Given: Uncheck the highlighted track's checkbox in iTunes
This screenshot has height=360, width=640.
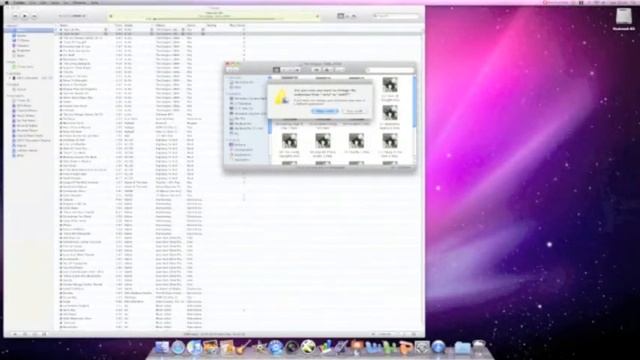Looking at the screenshot, I should coord(61,34).
